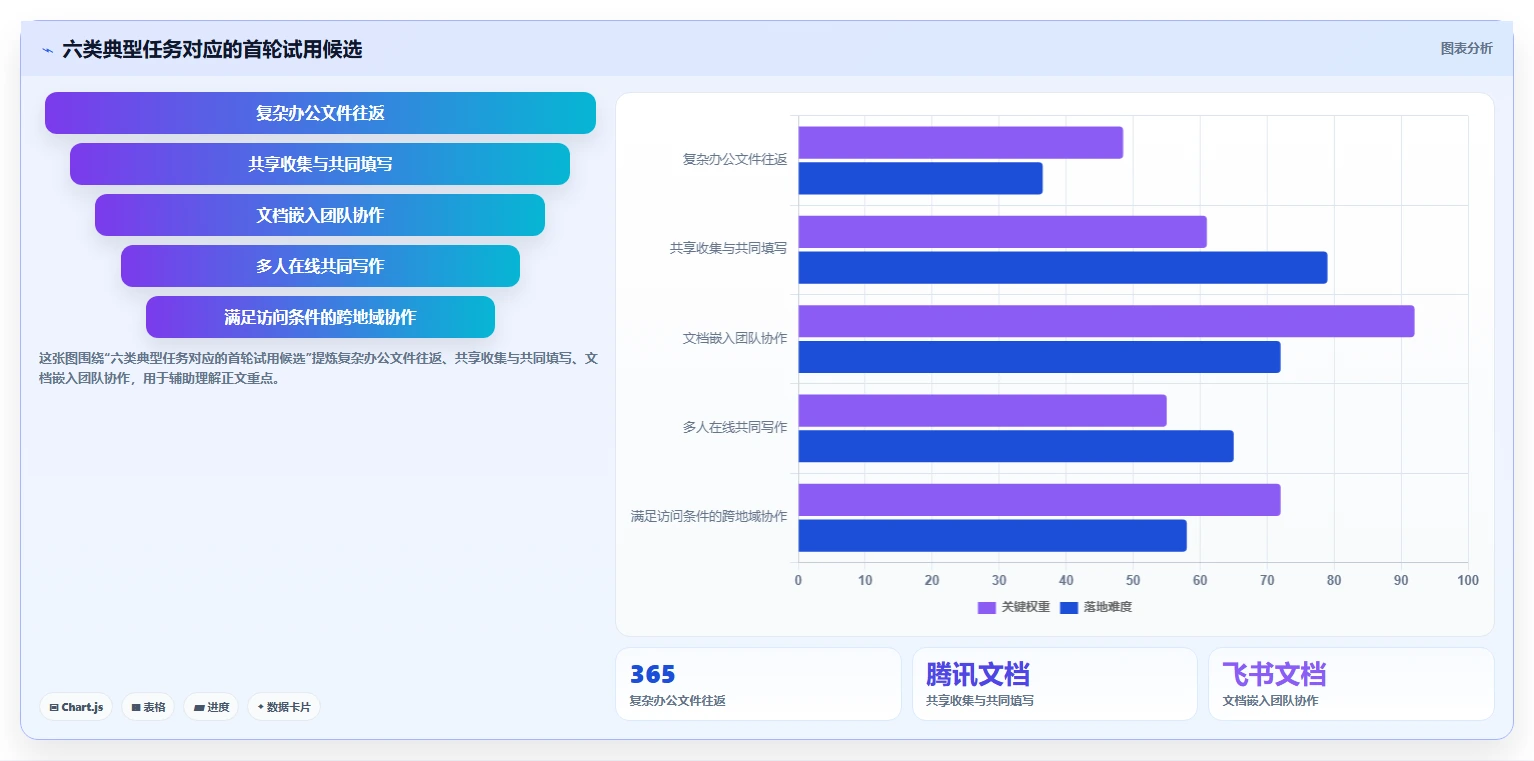The height and width of the screenshot is (761, 1534).
Task: Click the blue 落地难度 bar for 文档嵌入团队协作
Action: [x=1039, y=357]
